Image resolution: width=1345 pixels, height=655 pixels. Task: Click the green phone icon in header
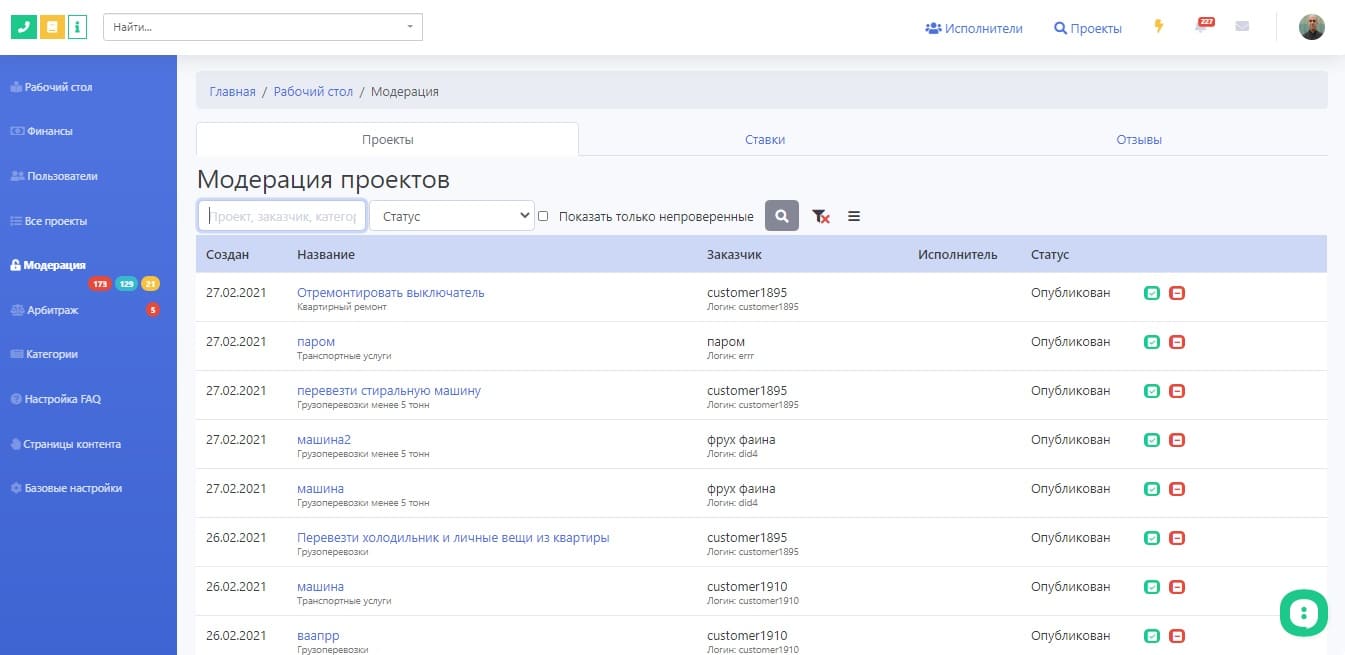23,27
